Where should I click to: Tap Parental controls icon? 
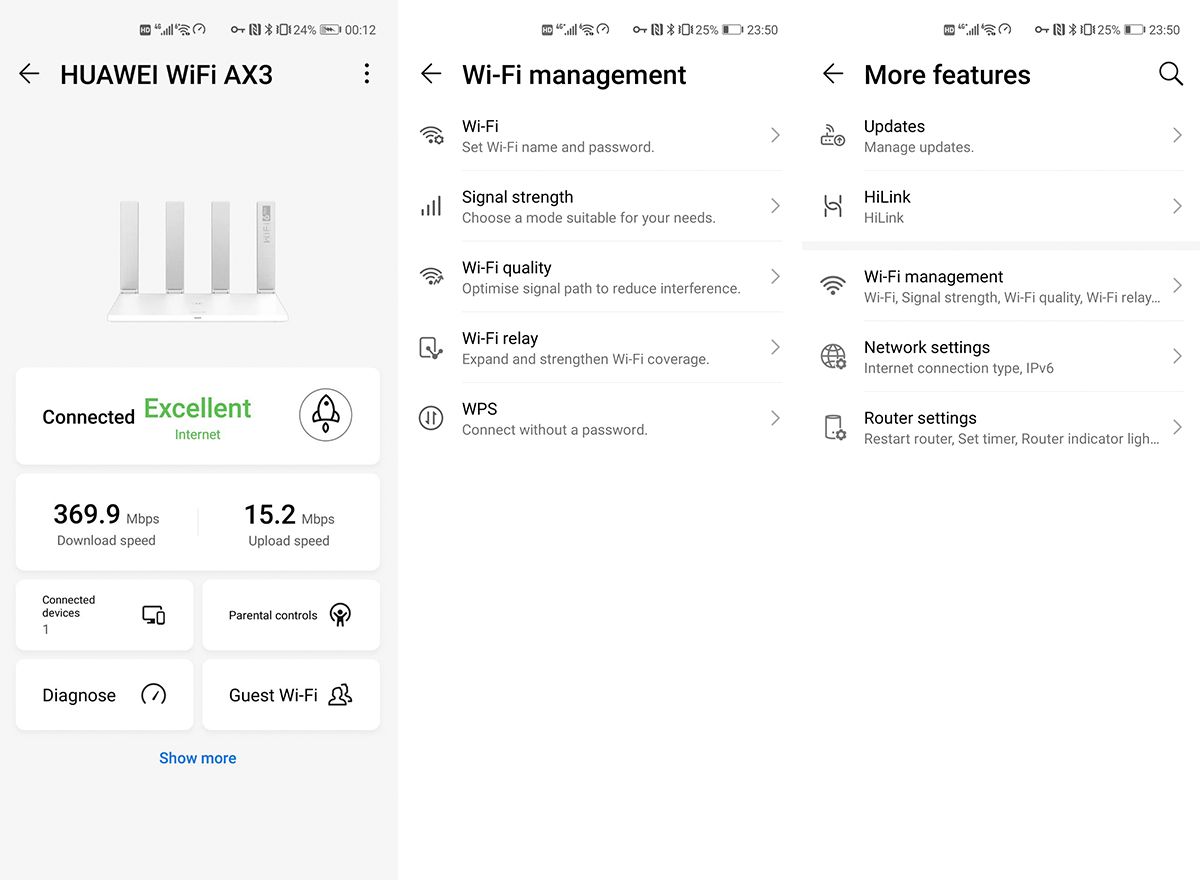click(341, 615)
